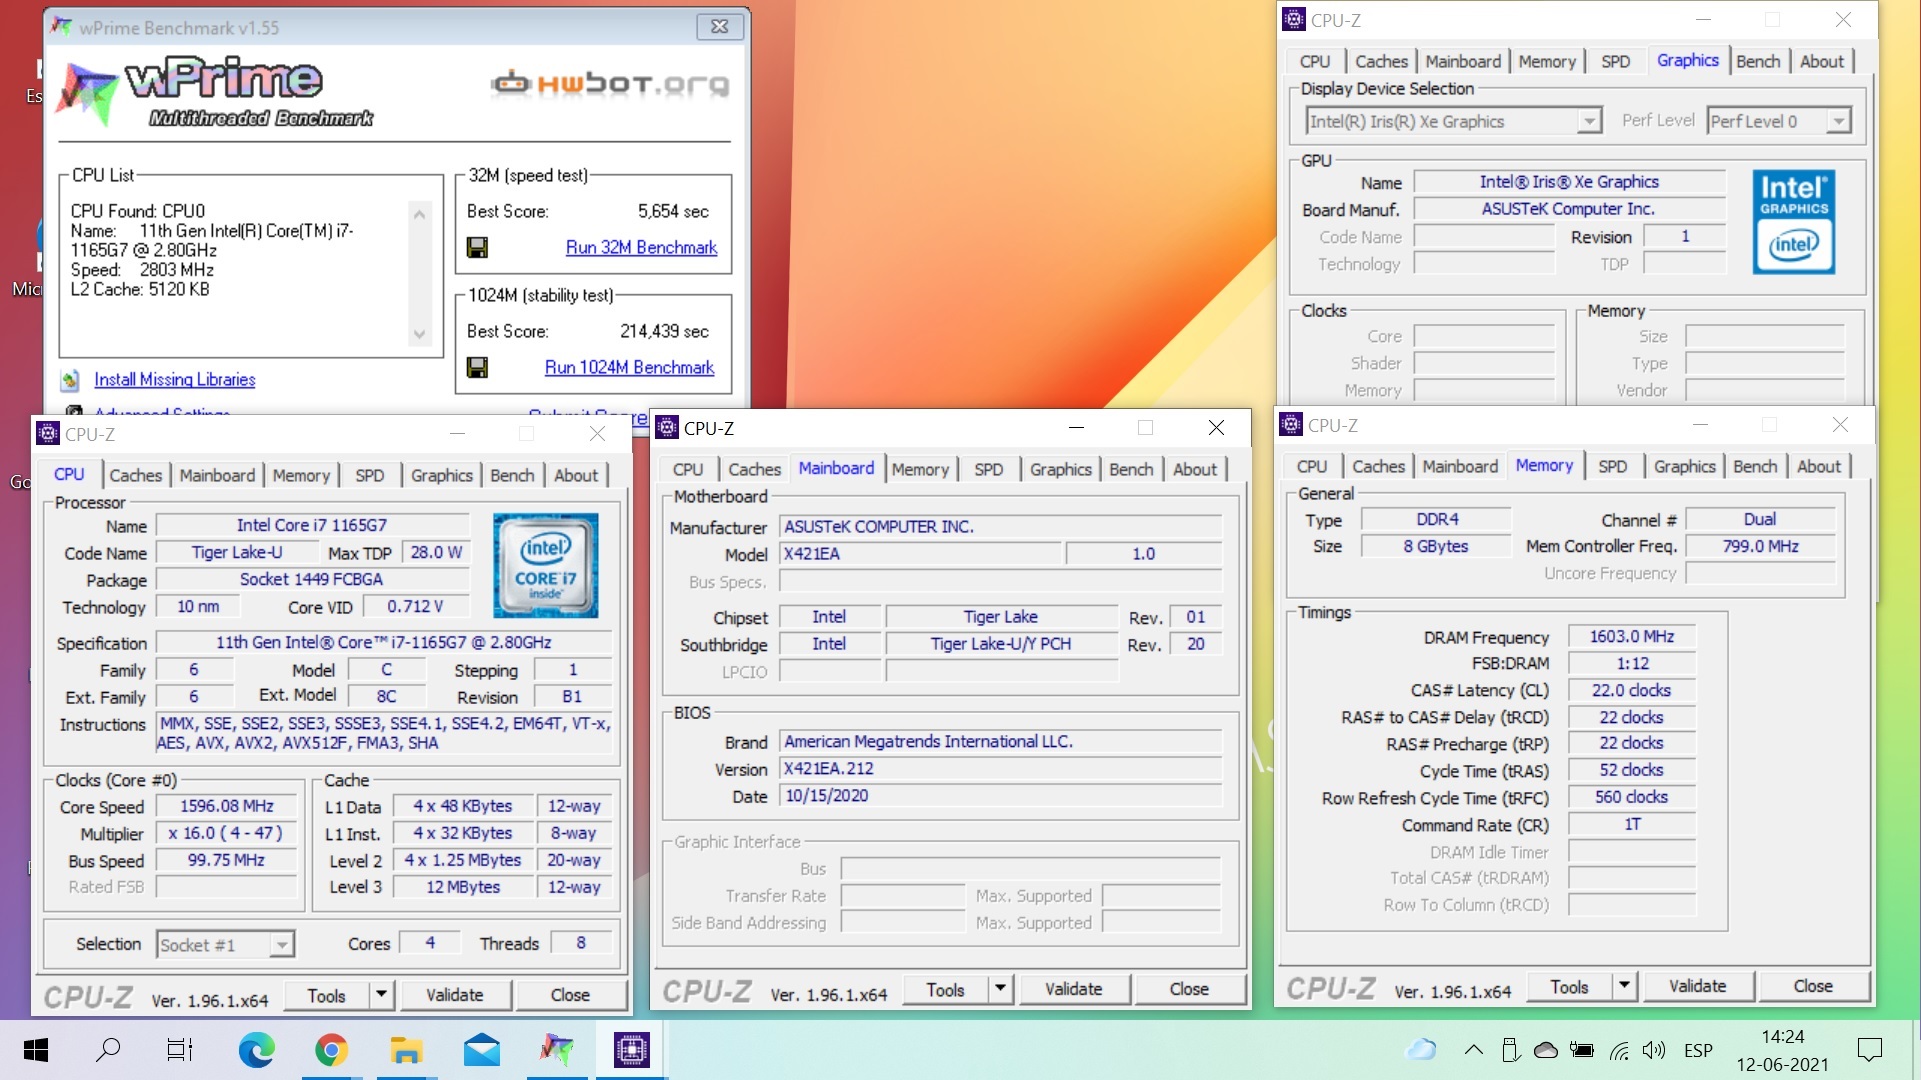1921x1080 pixels.
Task: Expand Tools arrow in CPU tab window
Action: [x=381, y=995]
